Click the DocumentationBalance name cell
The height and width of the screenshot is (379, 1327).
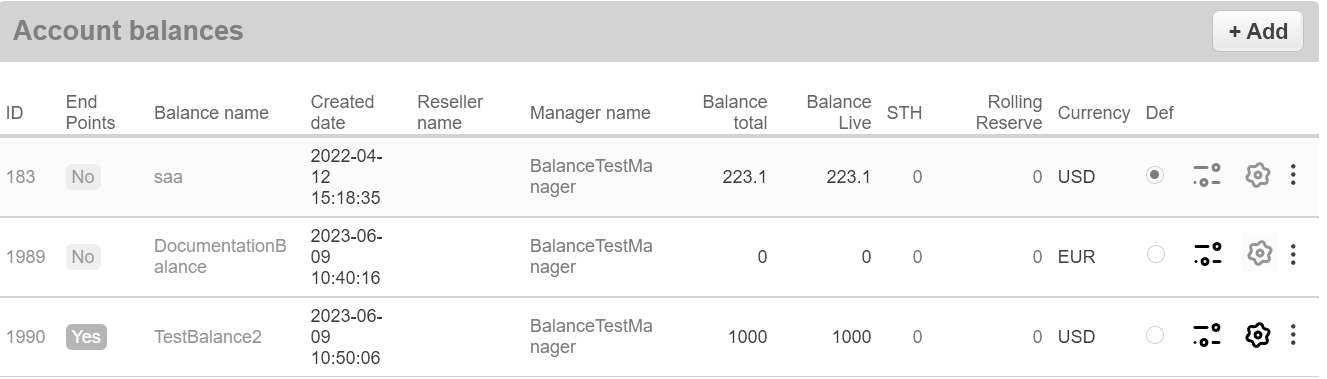pyautogui.click(x=220, y=256)
